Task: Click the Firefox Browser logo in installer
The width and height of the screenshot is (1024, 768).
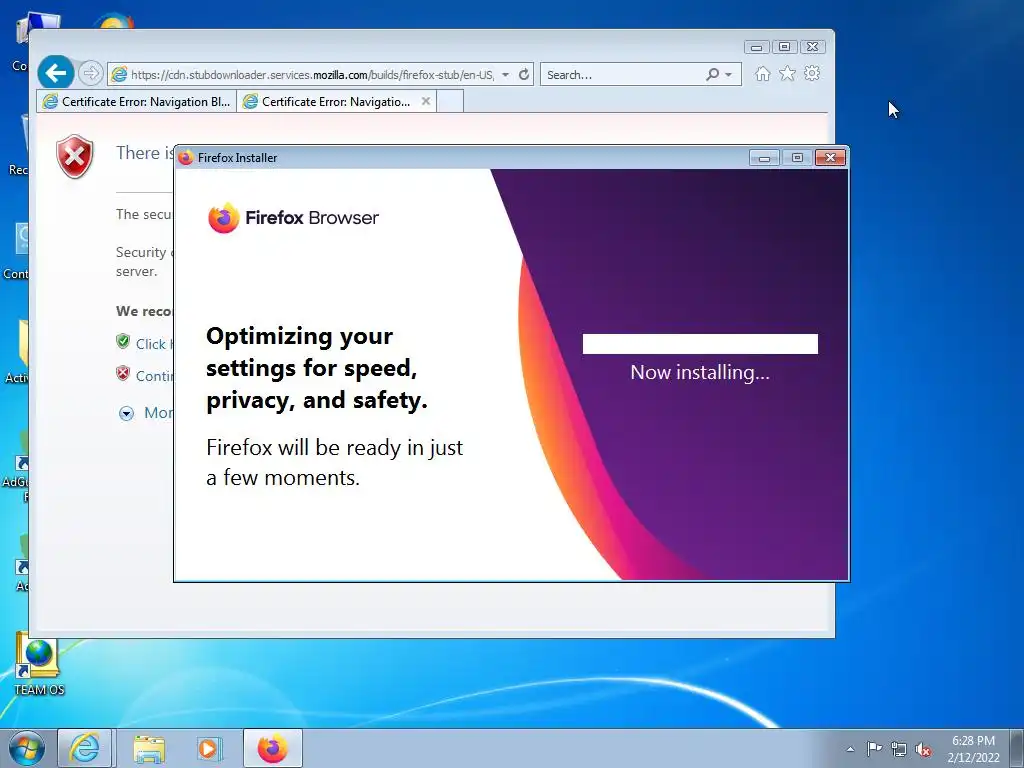Action: [293, 217]
